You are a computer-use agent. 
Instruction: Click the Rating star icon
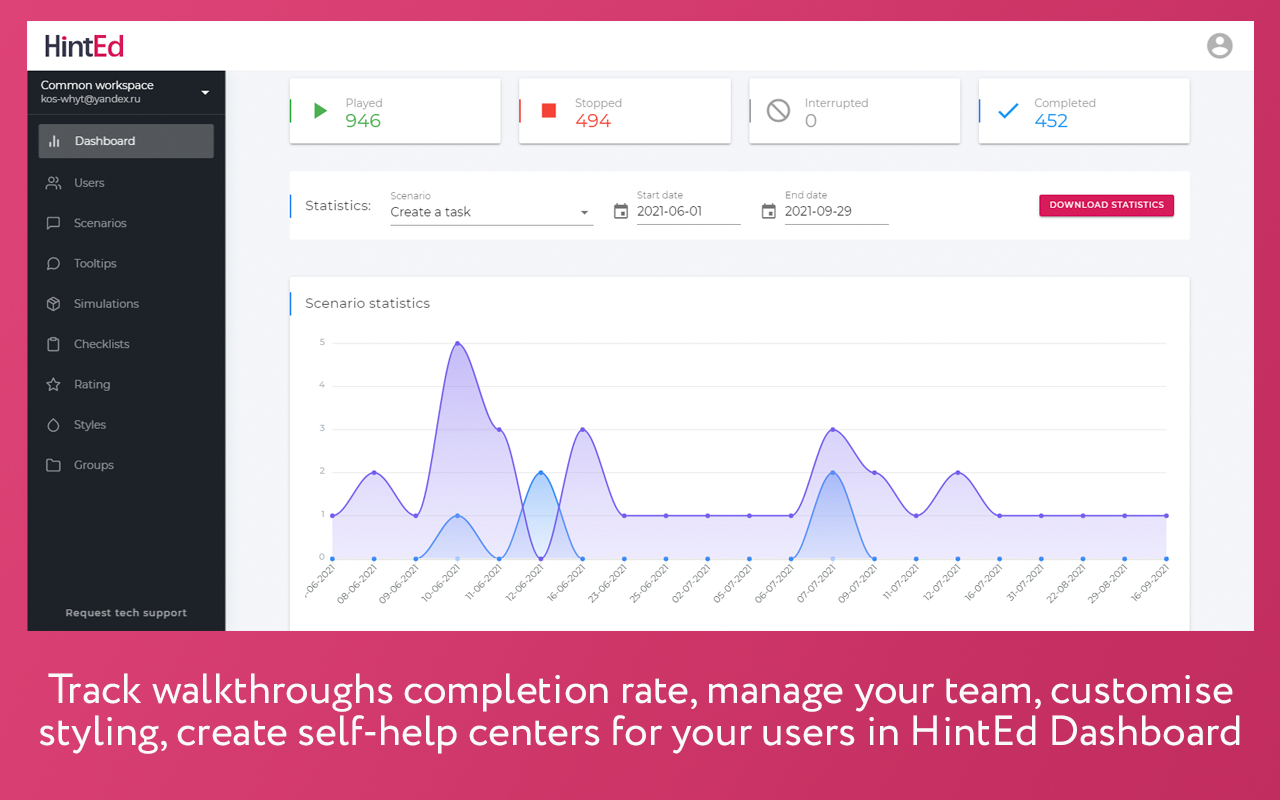coord(54,384)
